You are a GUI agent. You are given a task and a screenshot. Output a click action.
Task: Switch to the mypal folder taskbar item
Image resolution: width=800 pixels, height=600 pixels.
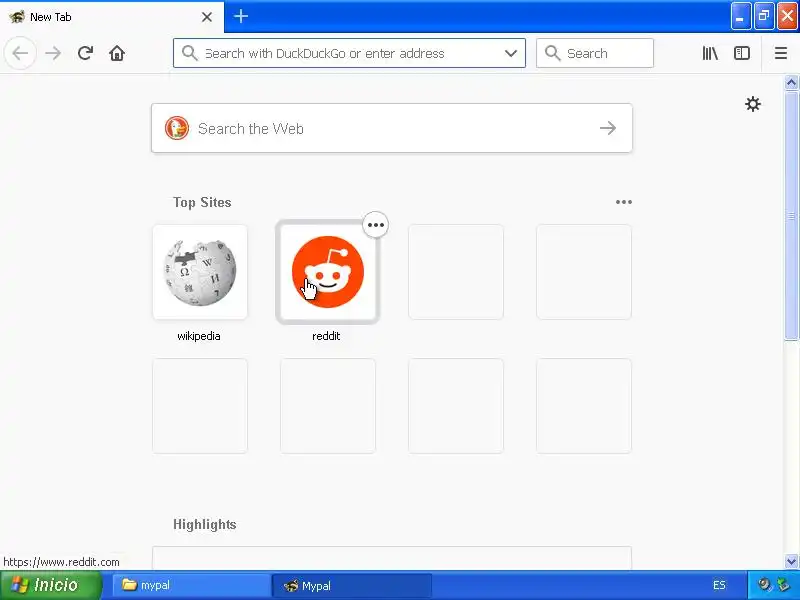click(x=191, y=585)
